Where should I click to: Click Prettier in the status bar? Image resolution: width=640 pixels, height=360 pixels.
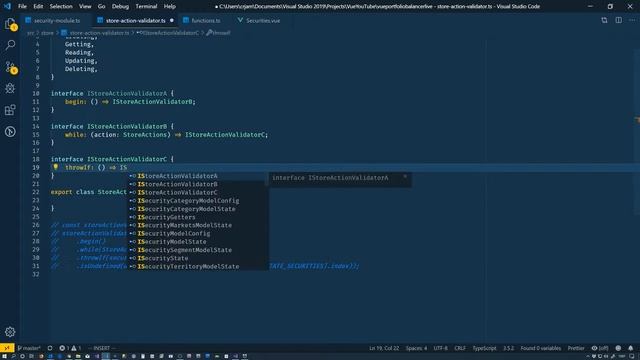click(576, 348)
